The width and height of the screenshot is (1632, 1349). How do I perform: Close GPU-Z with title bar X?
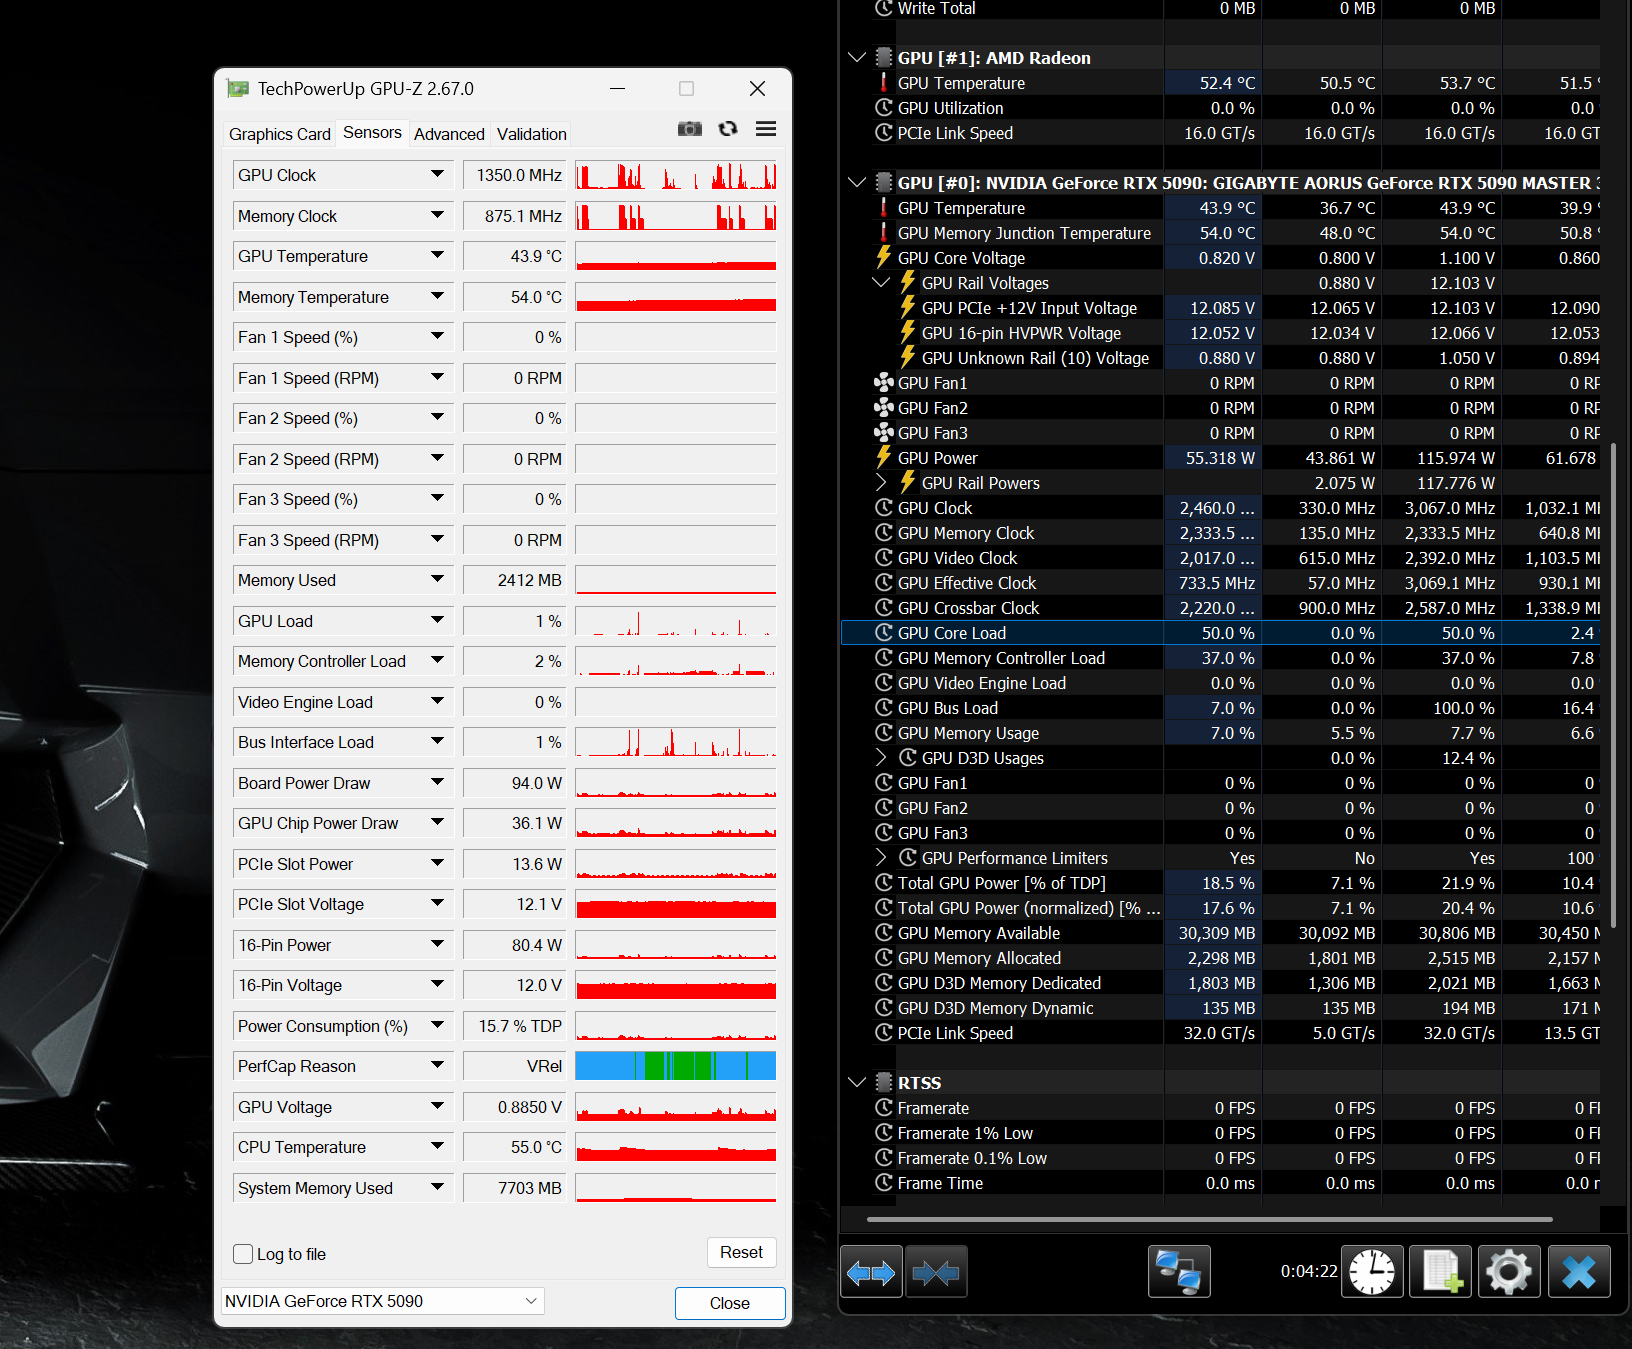[x=758, y=89]
